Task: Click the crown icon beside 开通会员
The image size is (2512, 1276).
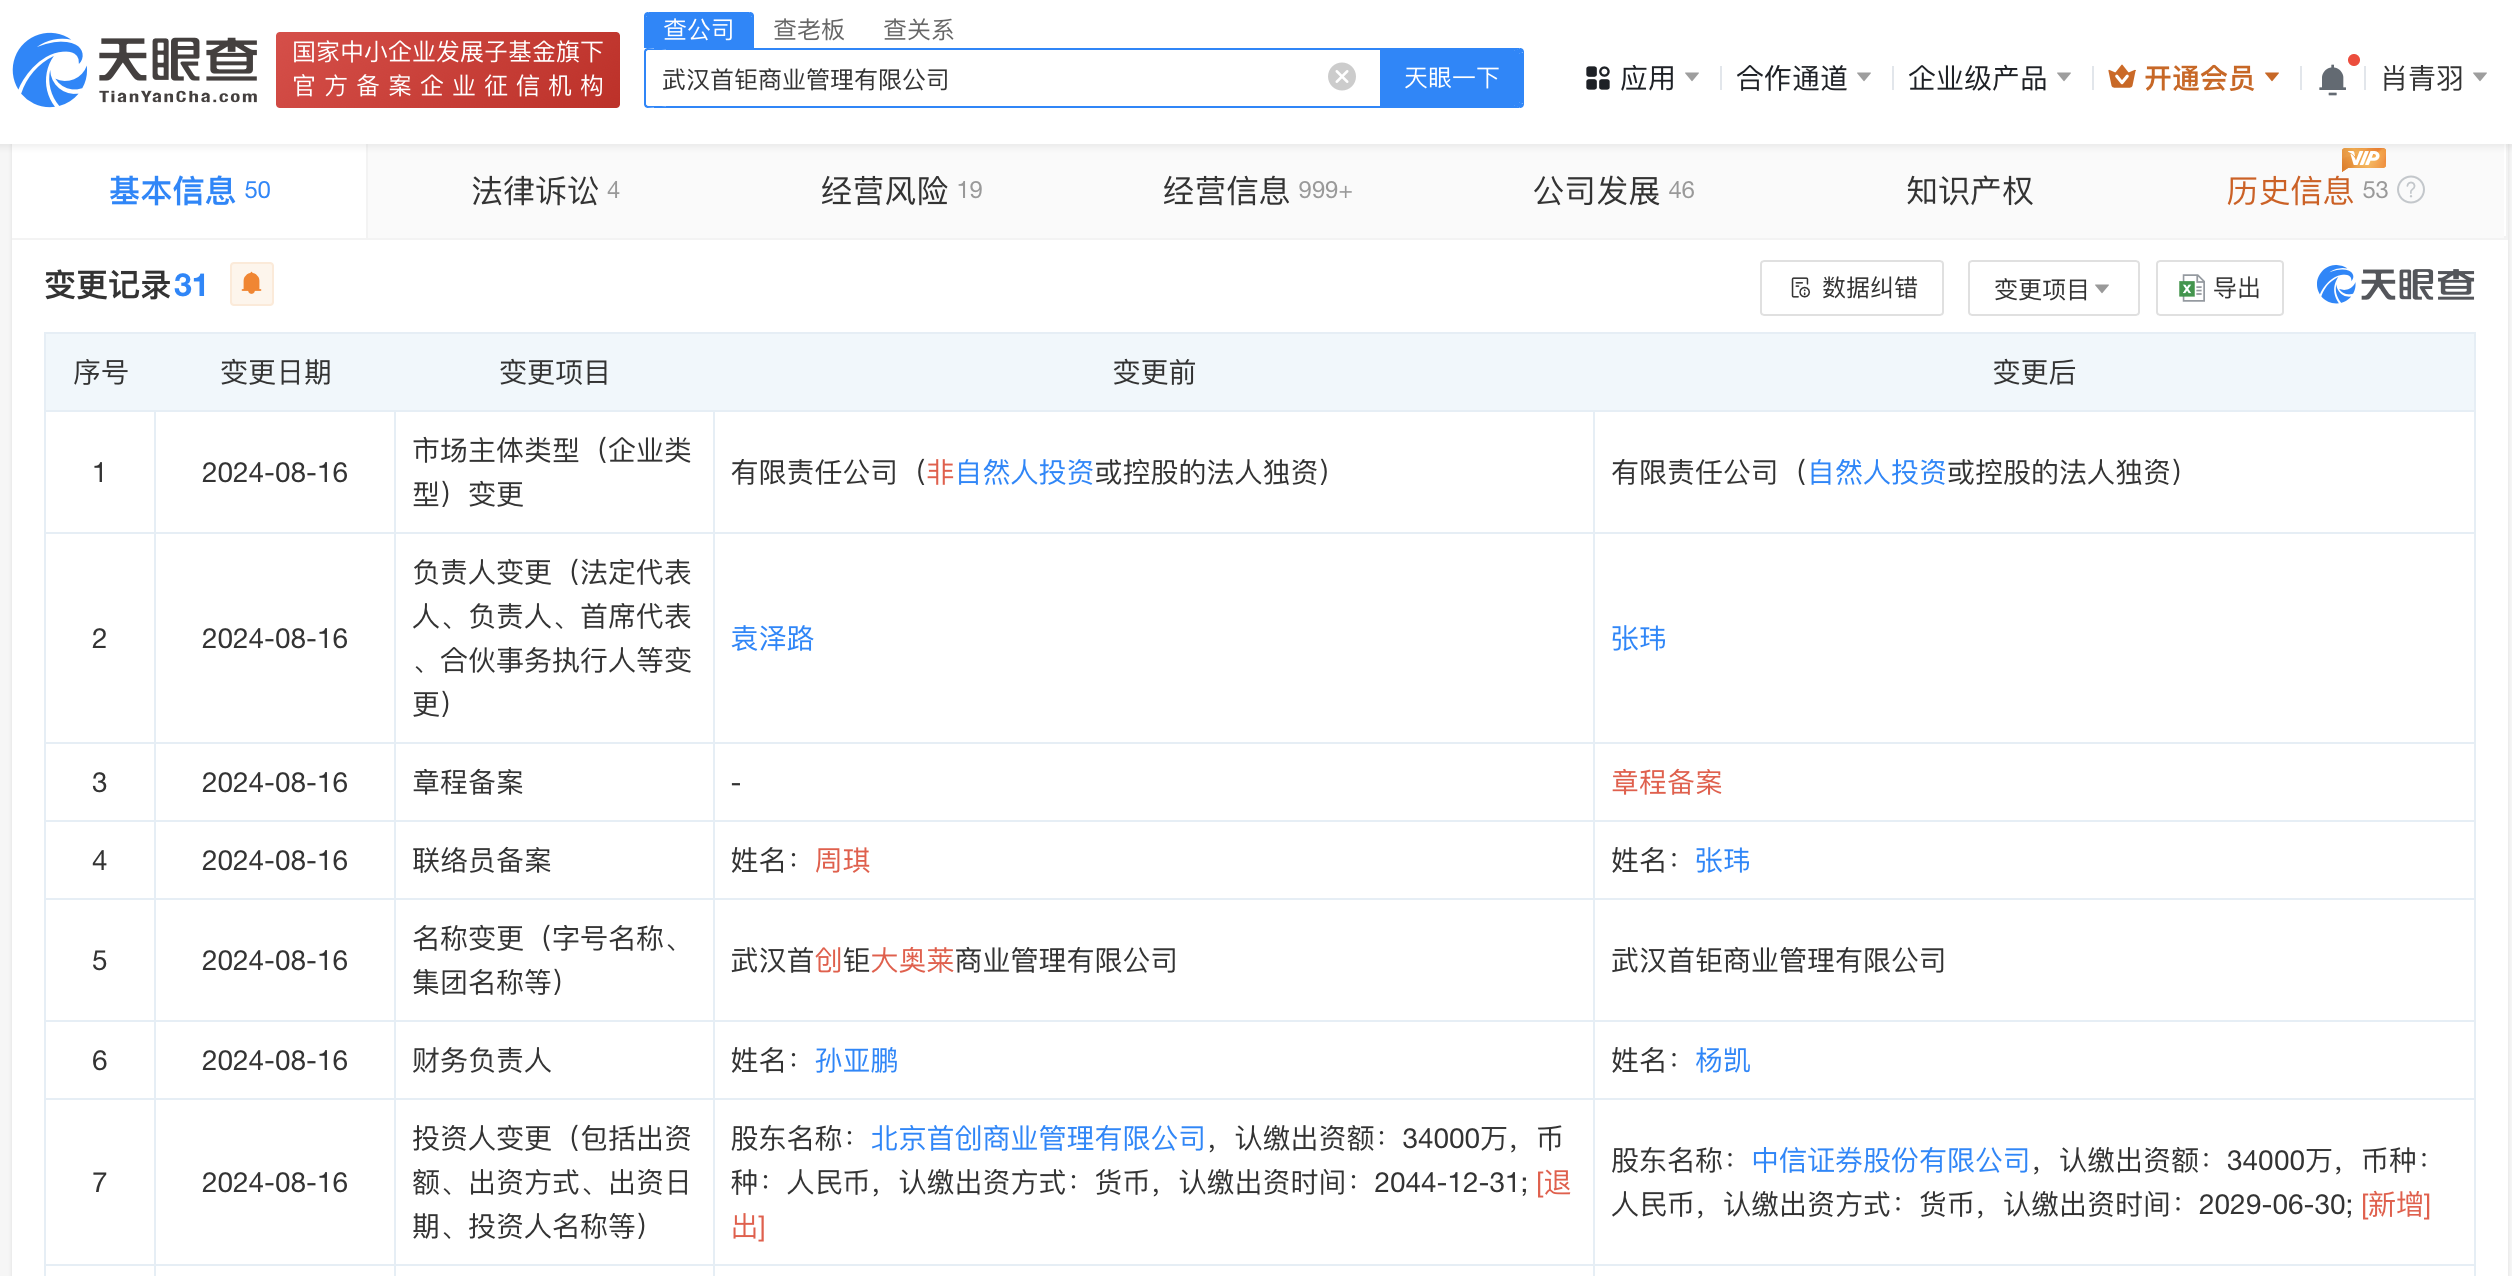Action: click(2122, 77)
